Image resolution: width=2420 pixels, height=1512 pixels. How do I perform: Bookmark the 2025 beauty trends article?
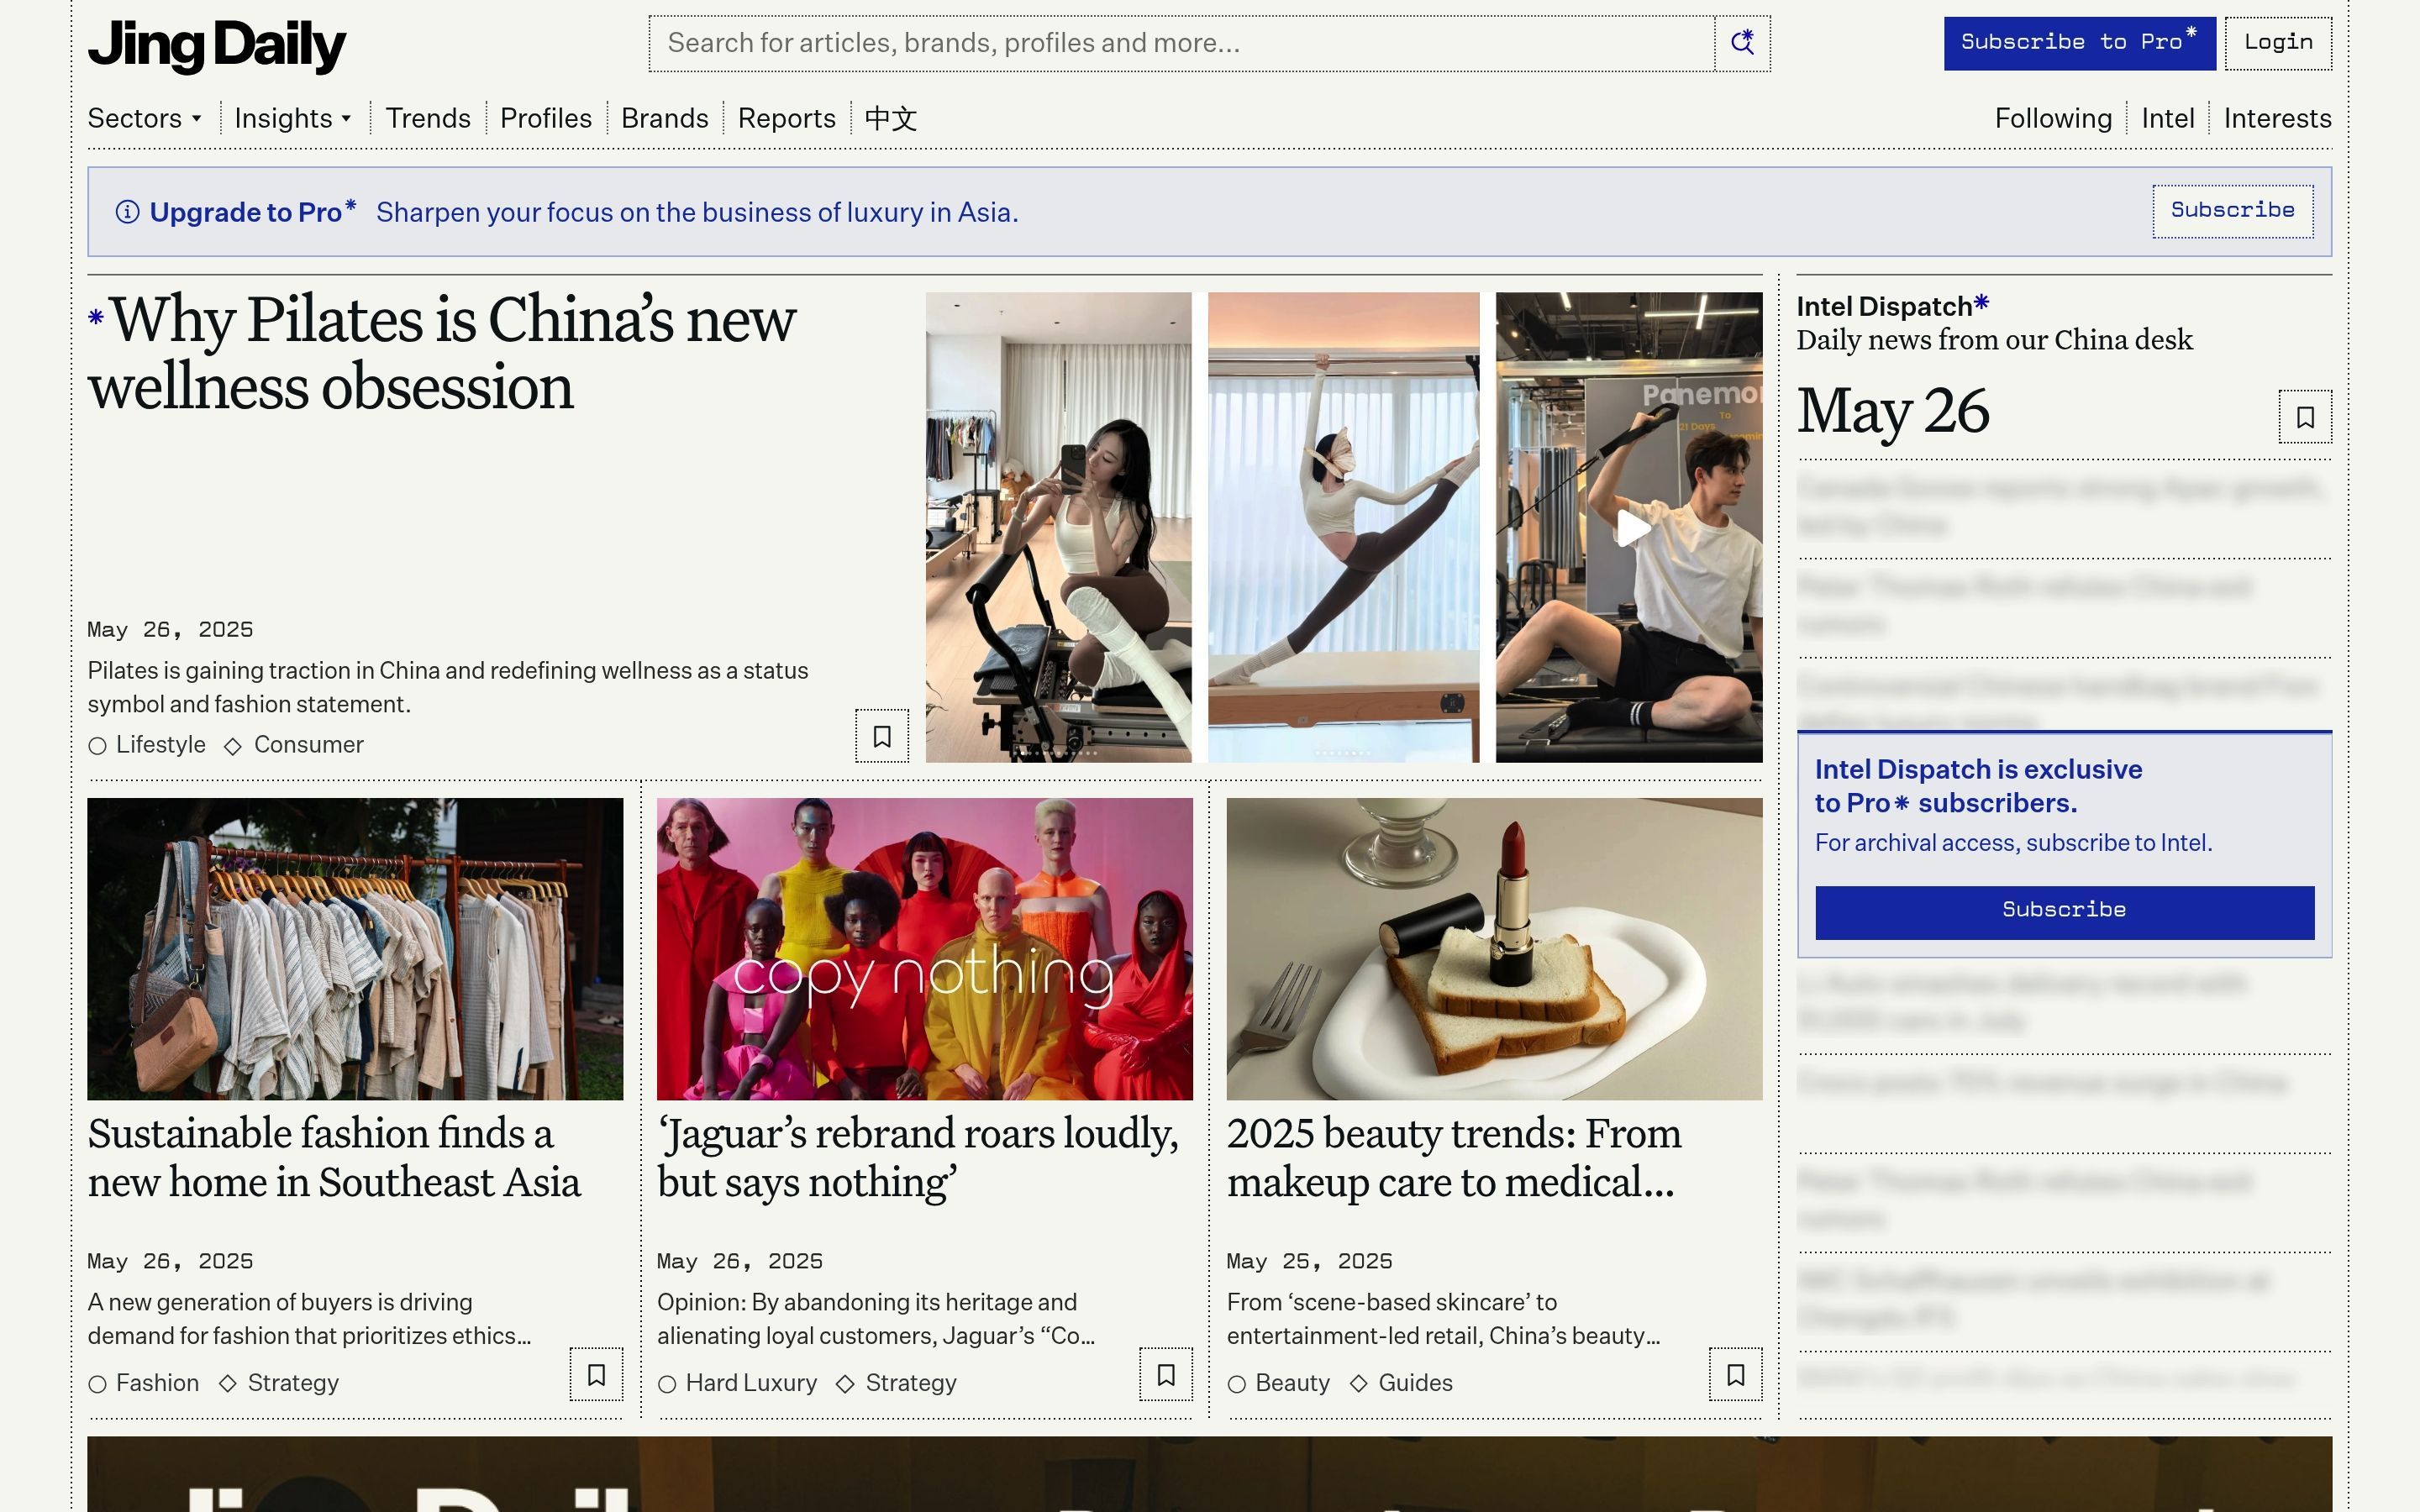pos(1735,1375)
